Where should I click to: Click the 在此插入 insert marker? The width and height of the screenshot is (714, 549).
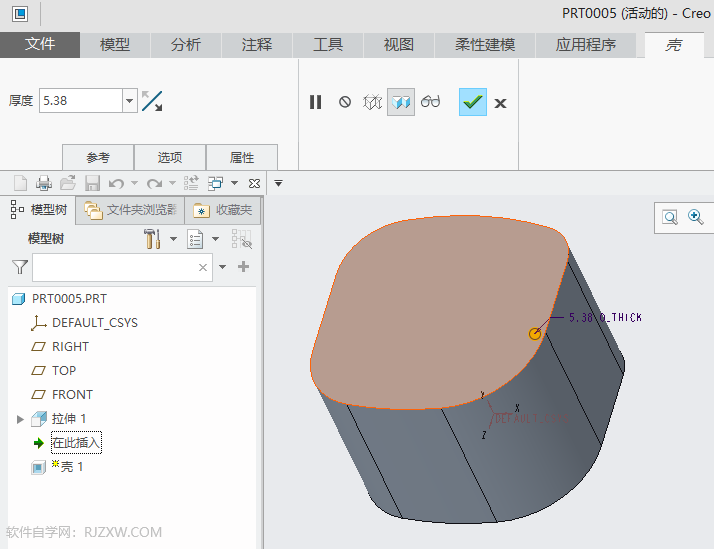pos(76,442)
